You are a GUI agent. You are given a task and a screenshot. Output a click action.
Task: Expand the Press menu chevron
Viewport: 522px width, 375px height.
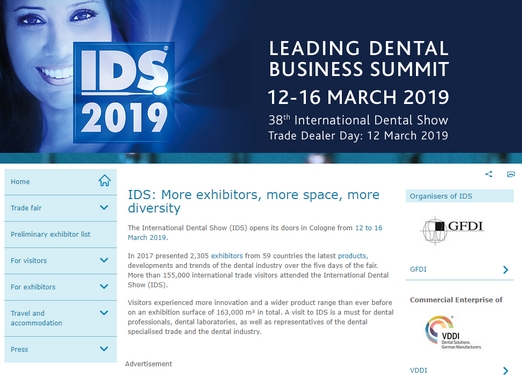(104, 349)
